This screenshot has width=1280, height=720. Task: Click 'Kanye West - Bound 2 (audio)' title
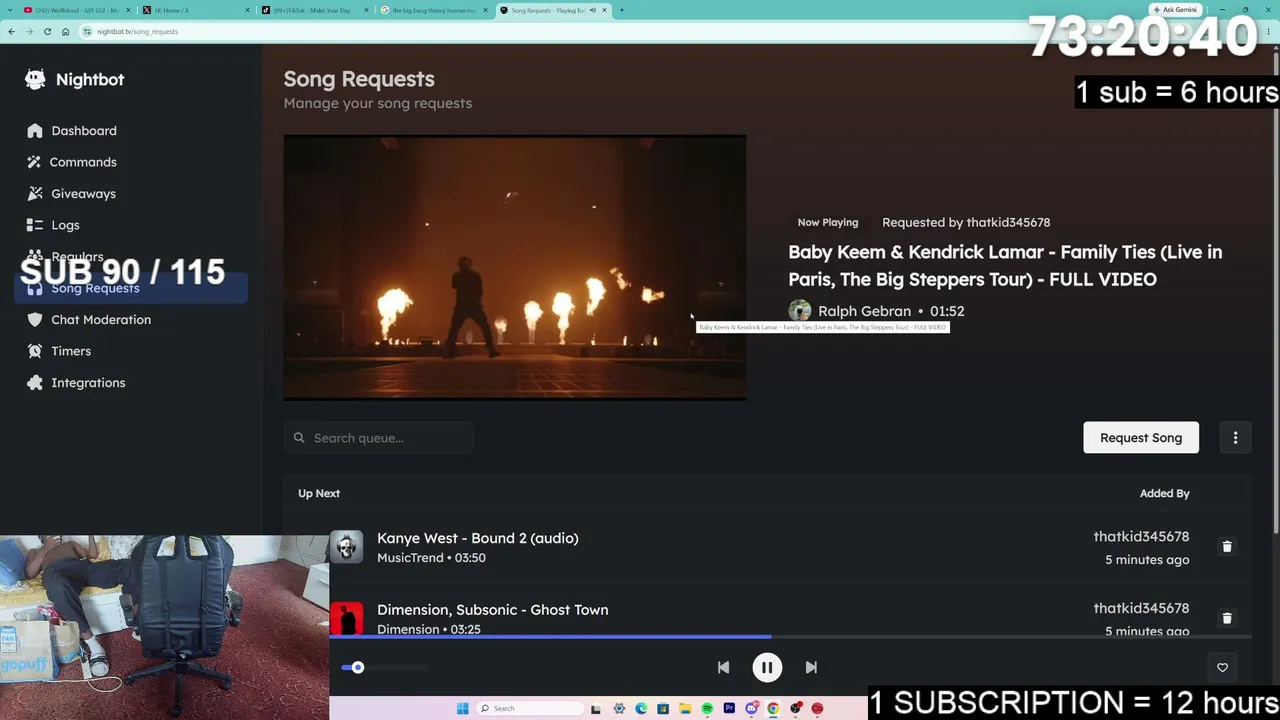pos(477,538)
